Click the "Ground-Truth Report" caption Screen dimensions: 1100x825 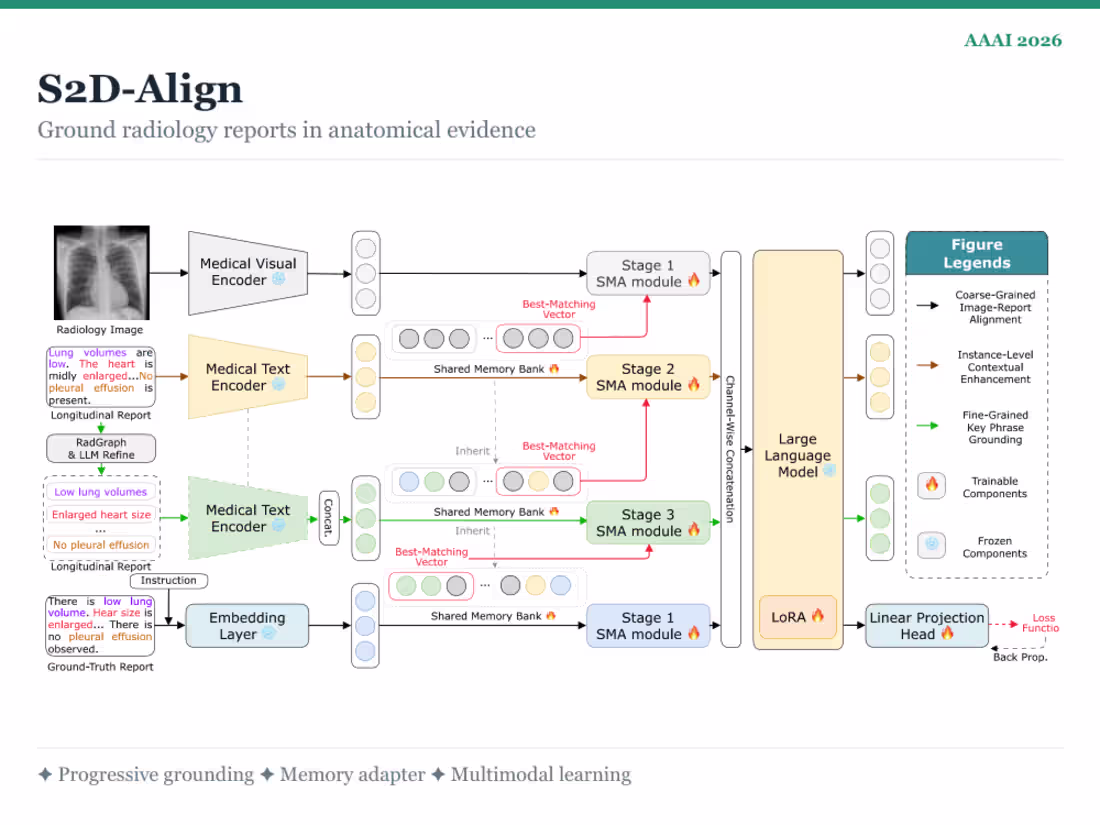coord(100,666)
